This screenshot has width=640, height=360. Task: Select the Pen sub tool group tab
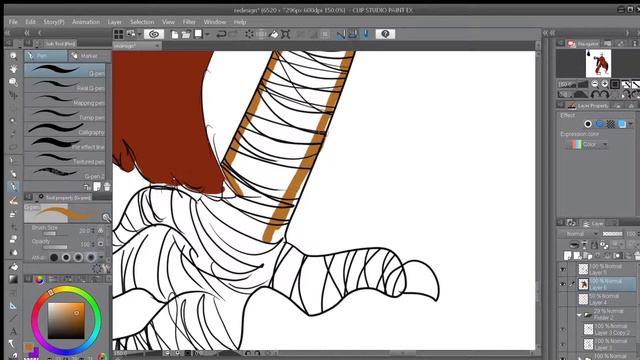point(46,56)
